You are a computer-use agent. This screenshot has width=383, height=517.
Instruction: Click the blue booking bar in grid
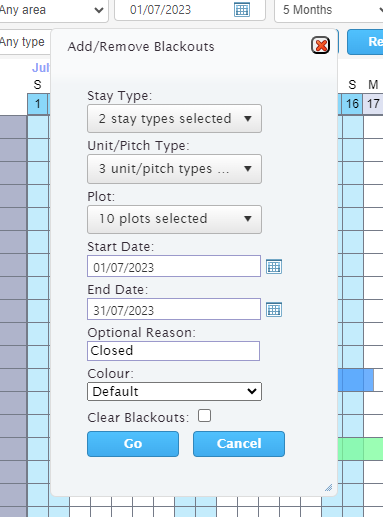pos(356,380)
